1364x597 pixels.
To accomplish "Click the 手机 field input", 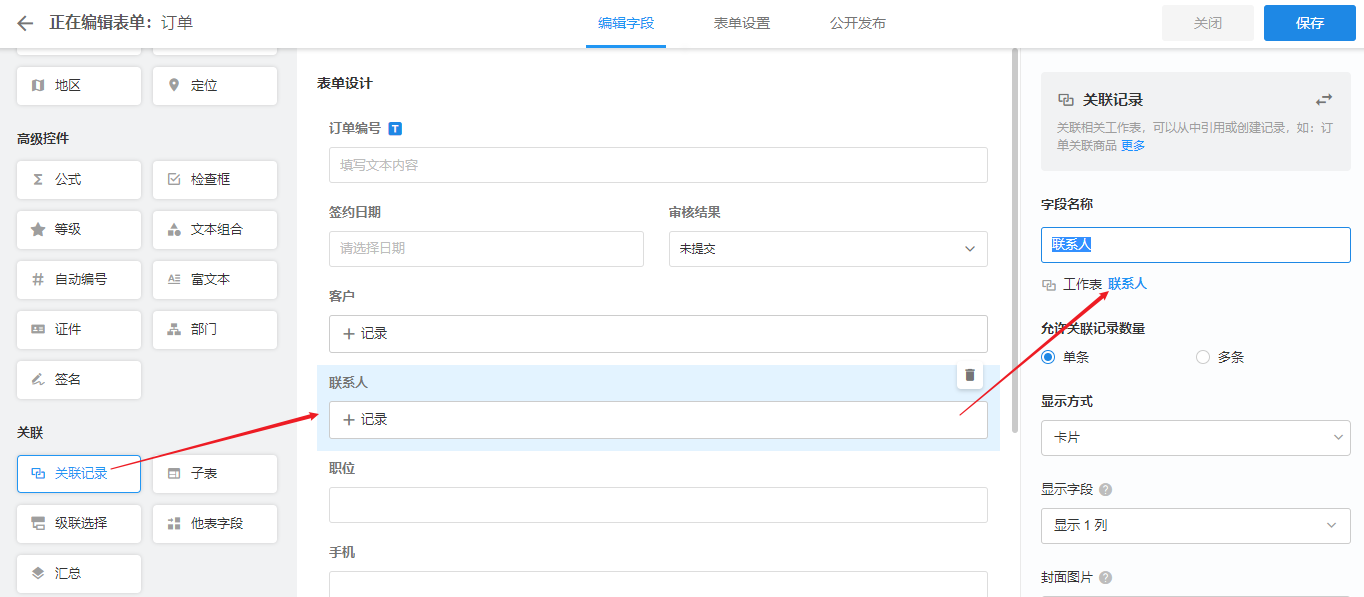I will pos(658,584).
